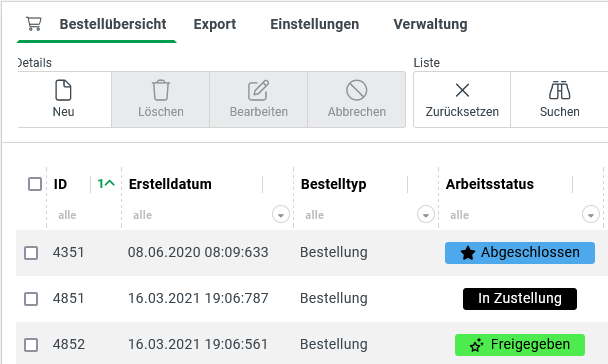Expand Bestelltyp filter dropdown
Screen dimensions: 608x364
(425, 214)
